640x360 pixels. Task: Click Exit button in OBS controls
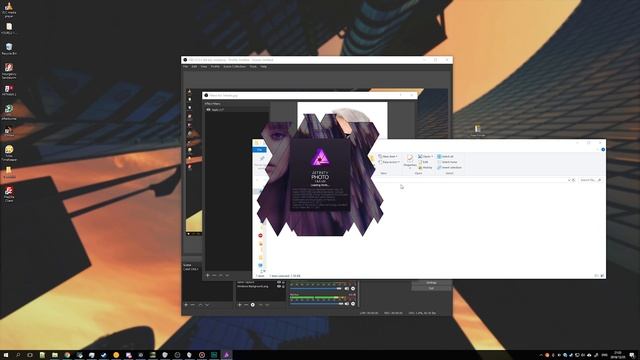pos(431,288)
